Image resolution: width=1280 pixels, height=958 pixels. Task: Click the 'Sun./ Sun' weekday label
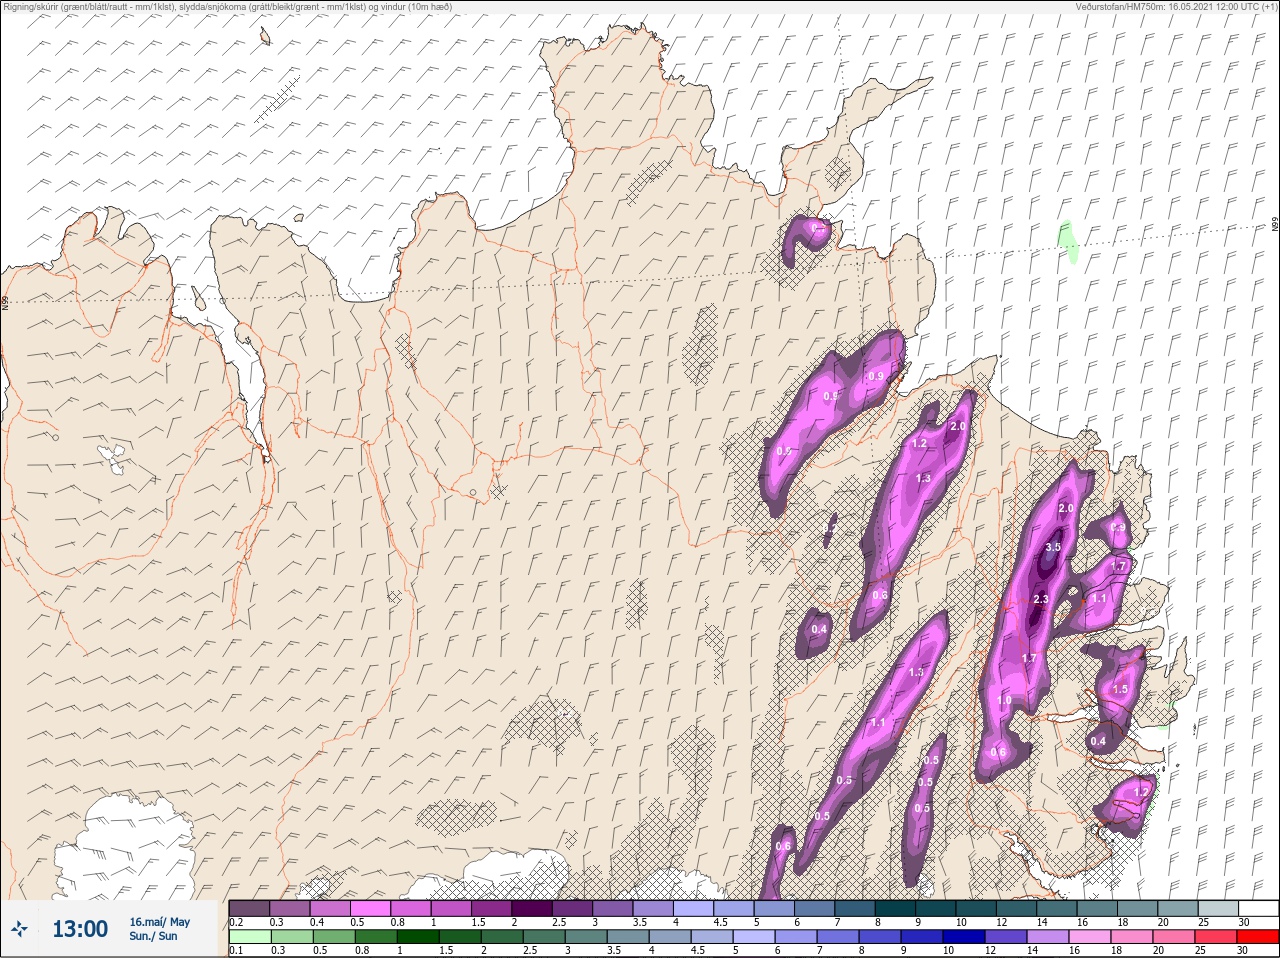[153, 936]
